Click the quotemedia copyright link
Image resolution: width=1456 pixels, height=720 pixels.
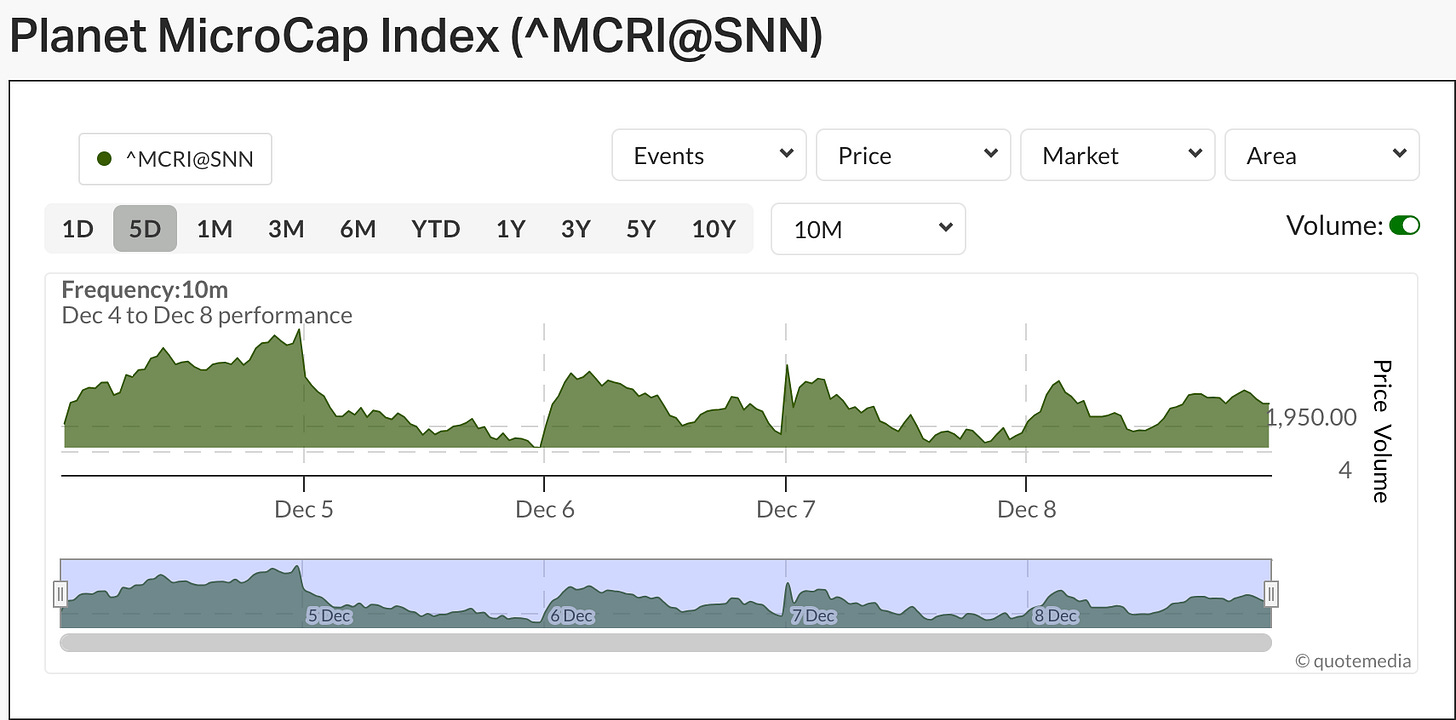[x=1353, y=660]
